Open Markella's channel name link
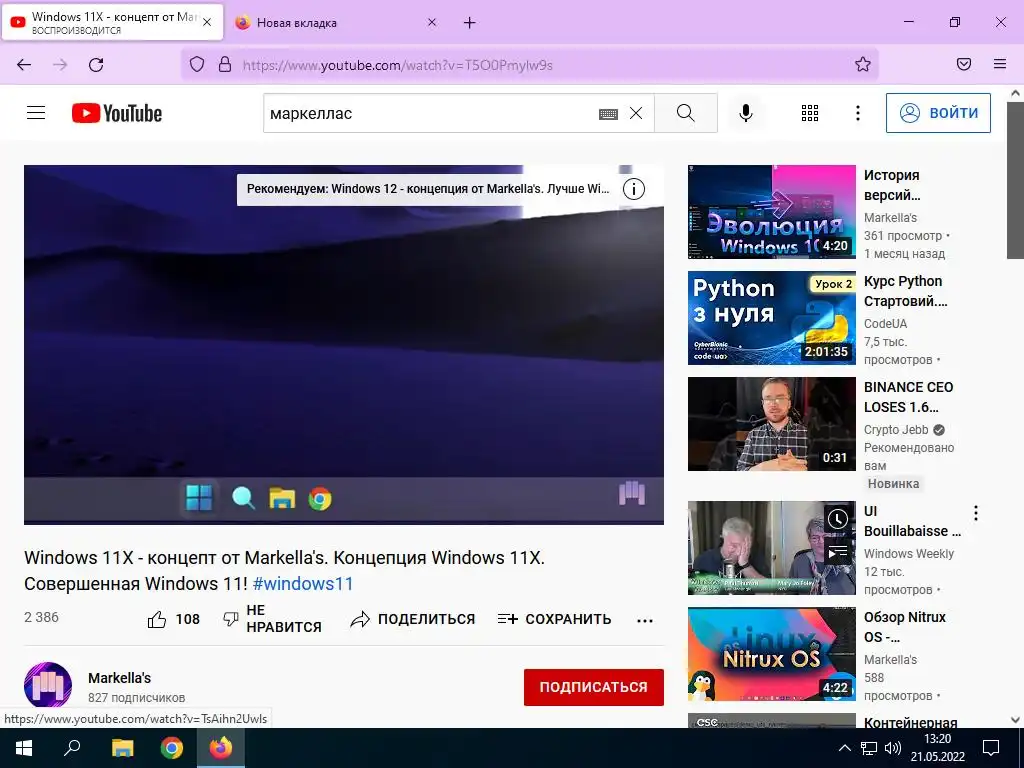This screenshot has height=768, width=1024. pos(120,678)
